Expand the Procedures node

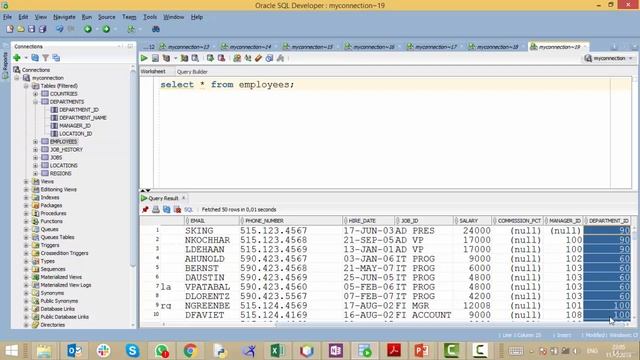pyautogui.click(x=26, y=213)
